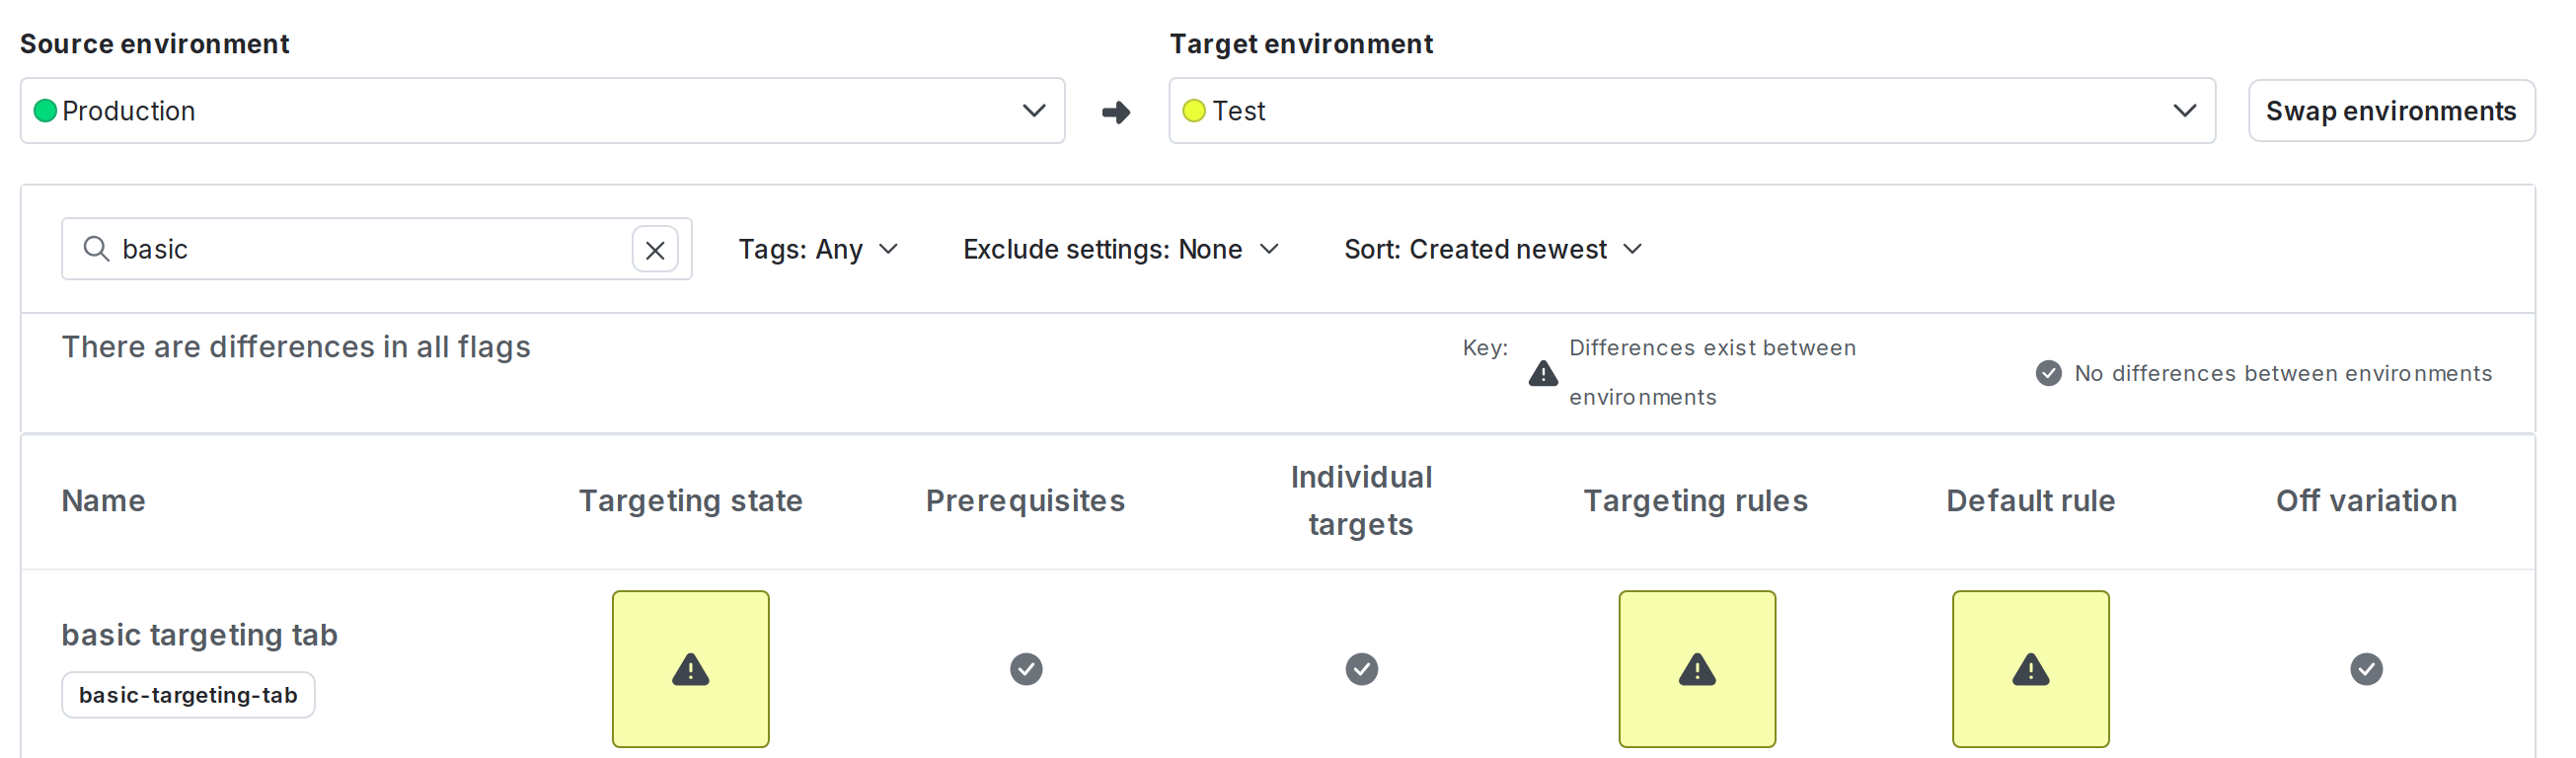2576x758 pixels.
Task: Expand the Exclude settings: None filter
Action: 1120,250
